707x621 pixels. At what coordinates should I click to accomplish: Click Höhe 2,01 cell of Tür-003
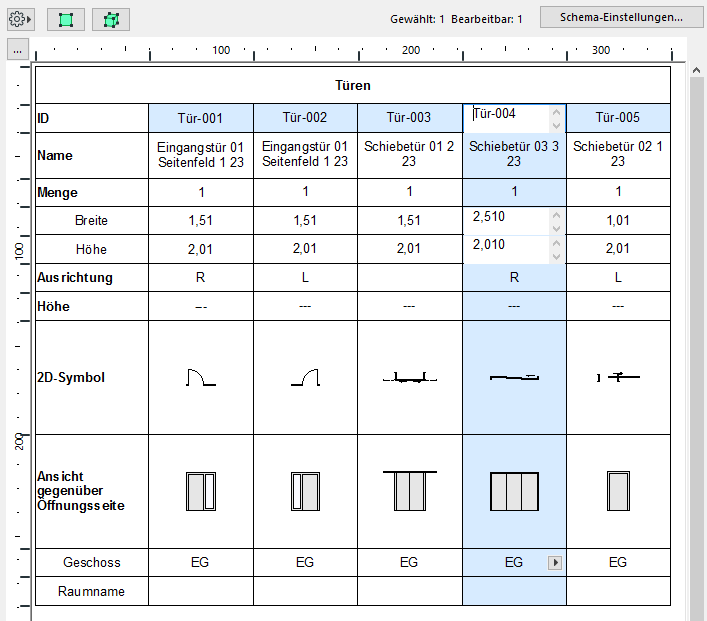tap(409, 249)
